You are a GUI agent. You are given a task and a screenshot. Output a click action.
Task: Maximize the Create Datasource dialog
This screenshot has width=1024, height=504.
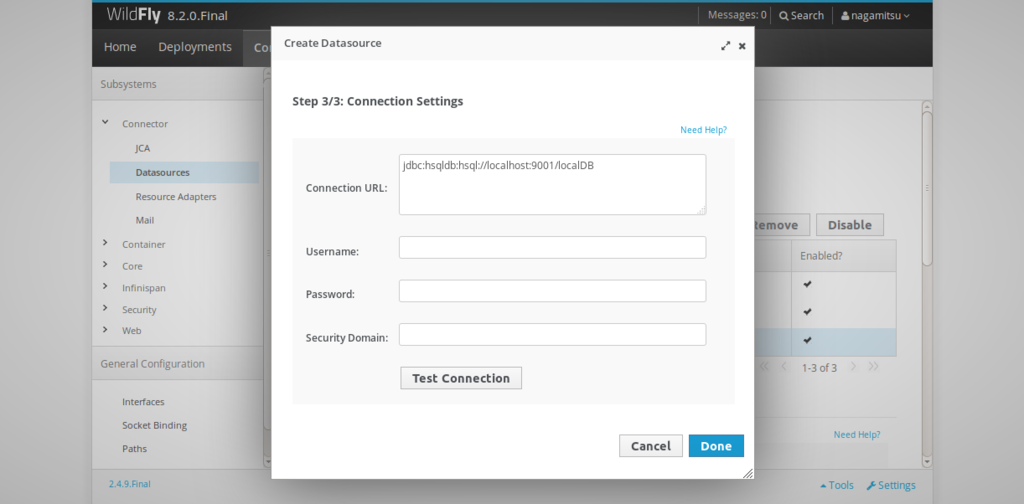point(725,45)
